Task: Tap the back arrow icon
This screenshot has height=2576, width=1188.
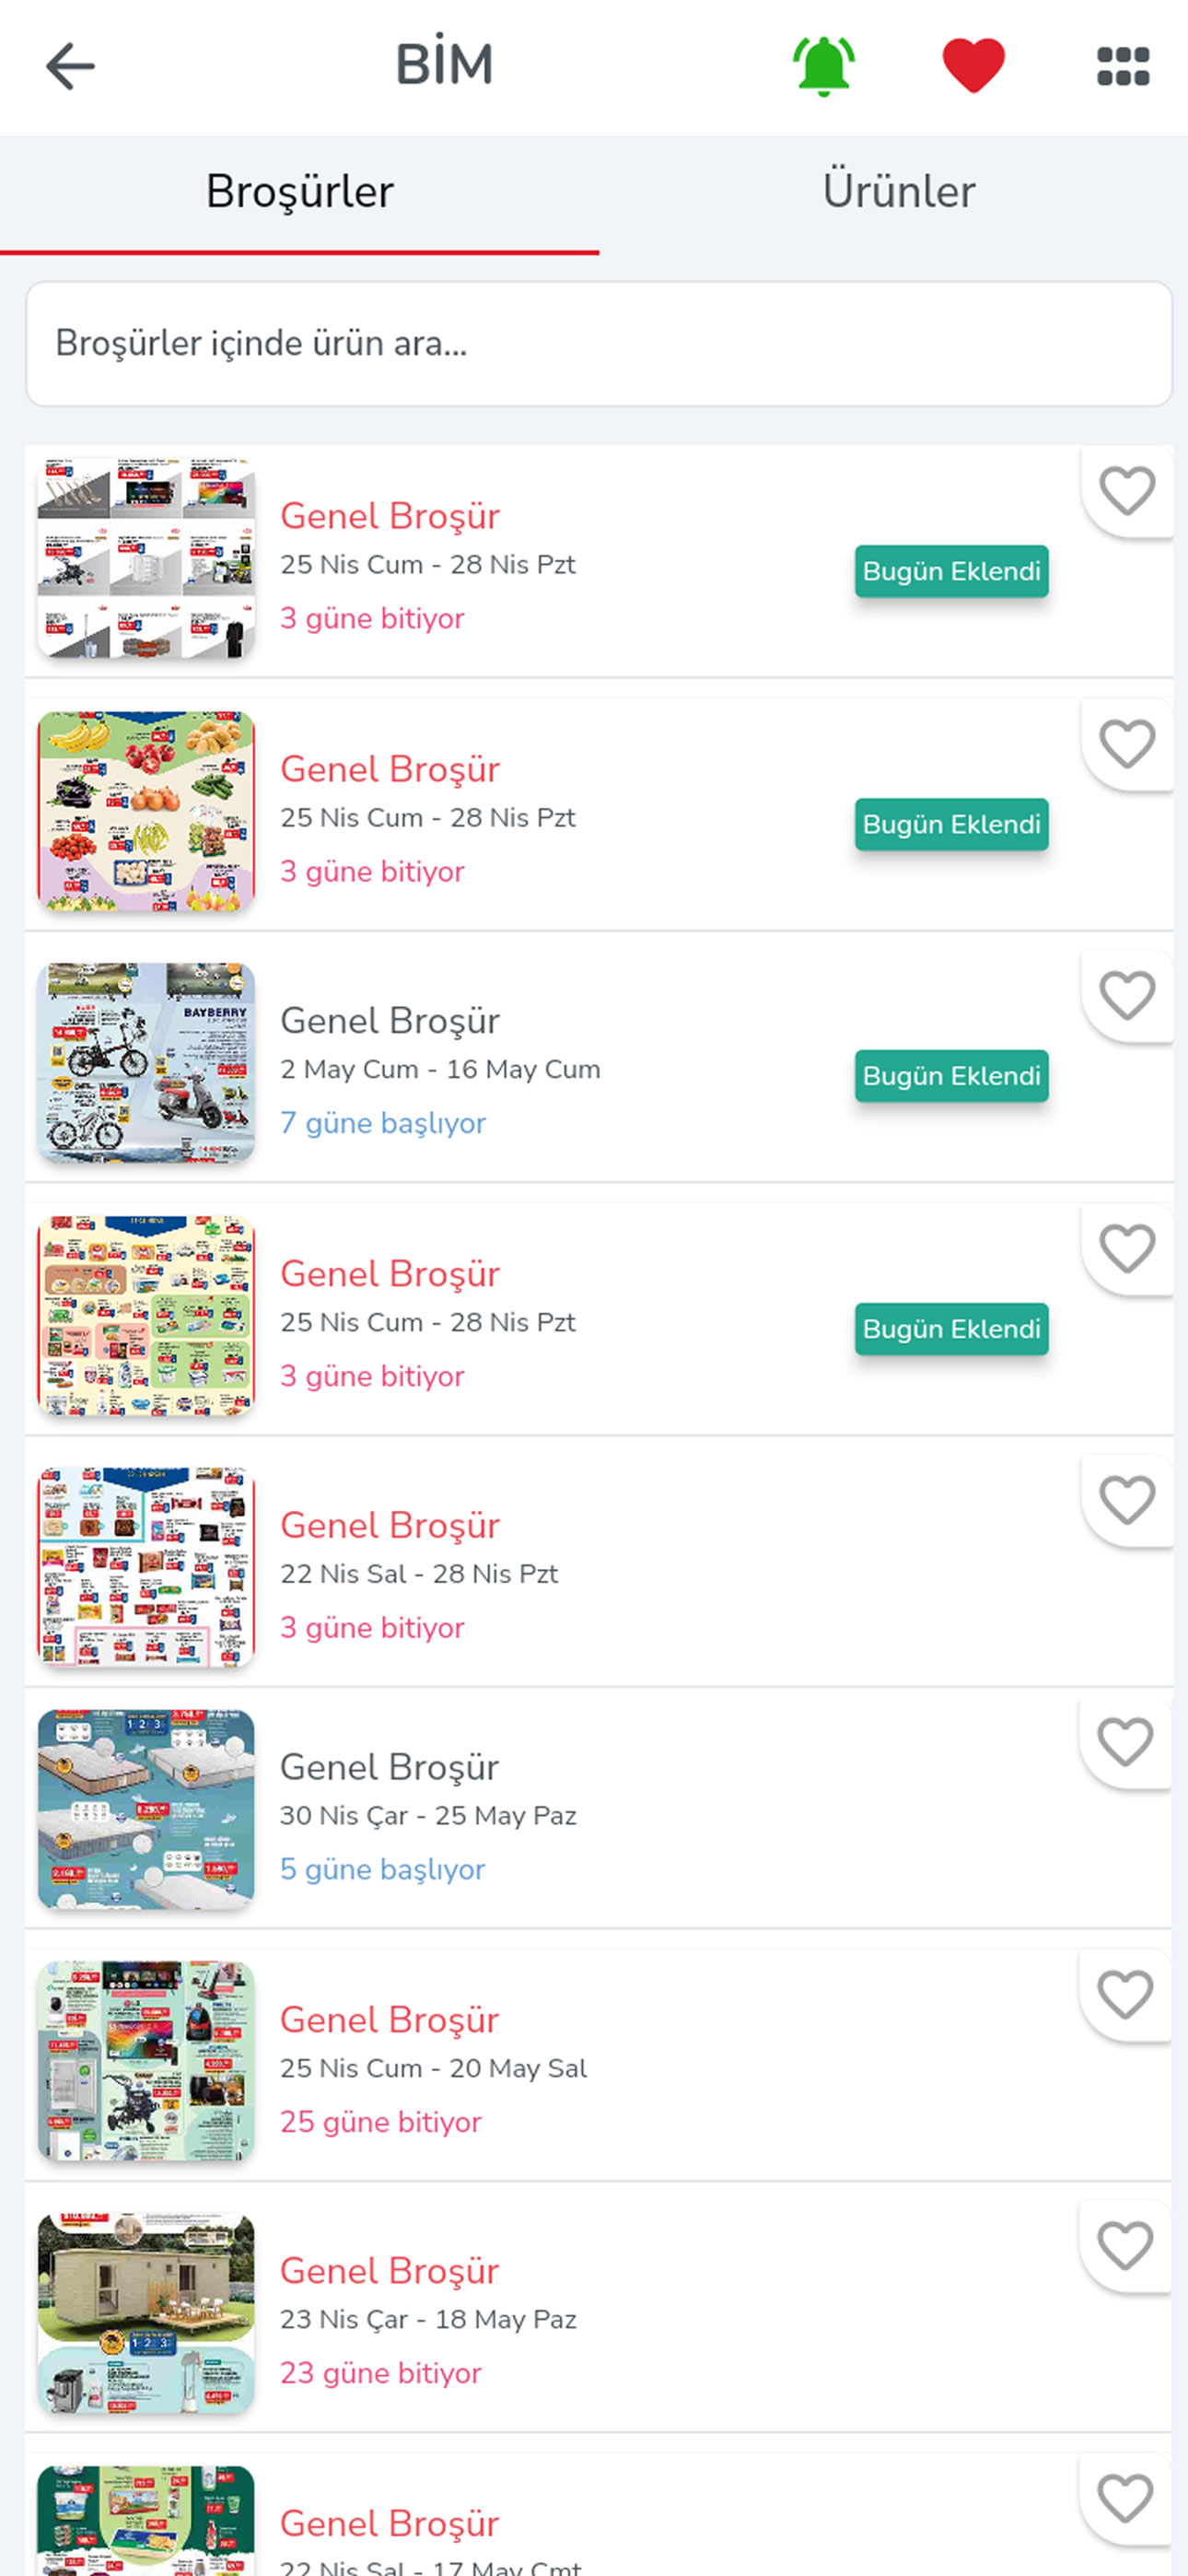Action: click(x=70, y=67)
